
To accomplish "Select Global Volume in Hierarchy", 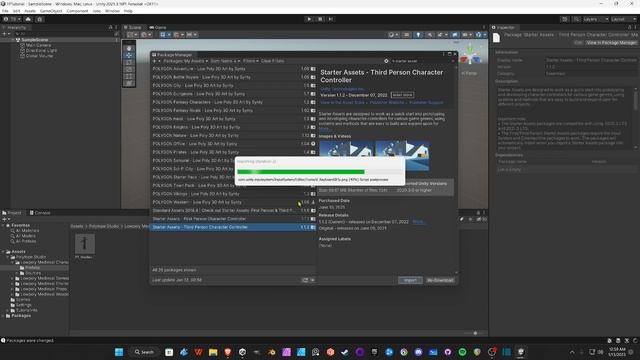I will [x=39, y=56].
